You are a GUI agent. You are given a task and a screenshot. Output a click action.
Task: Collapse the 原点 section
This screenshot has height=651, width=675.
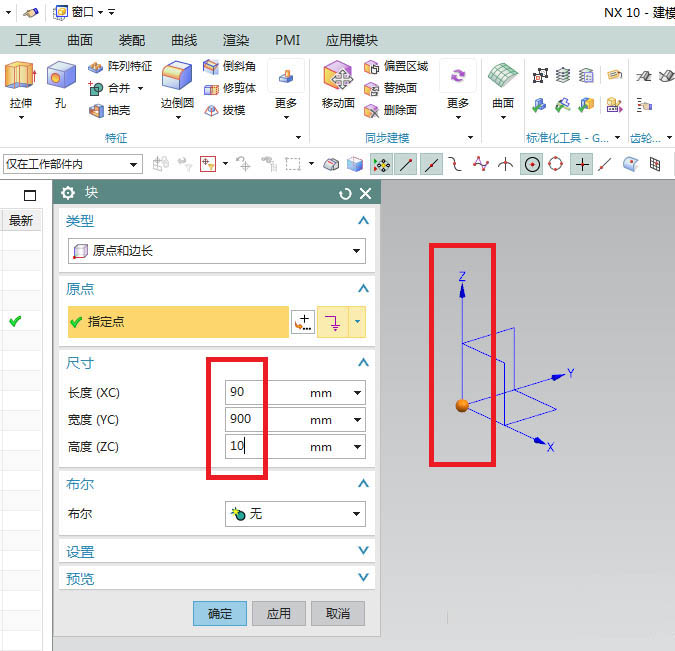[363, 288]
